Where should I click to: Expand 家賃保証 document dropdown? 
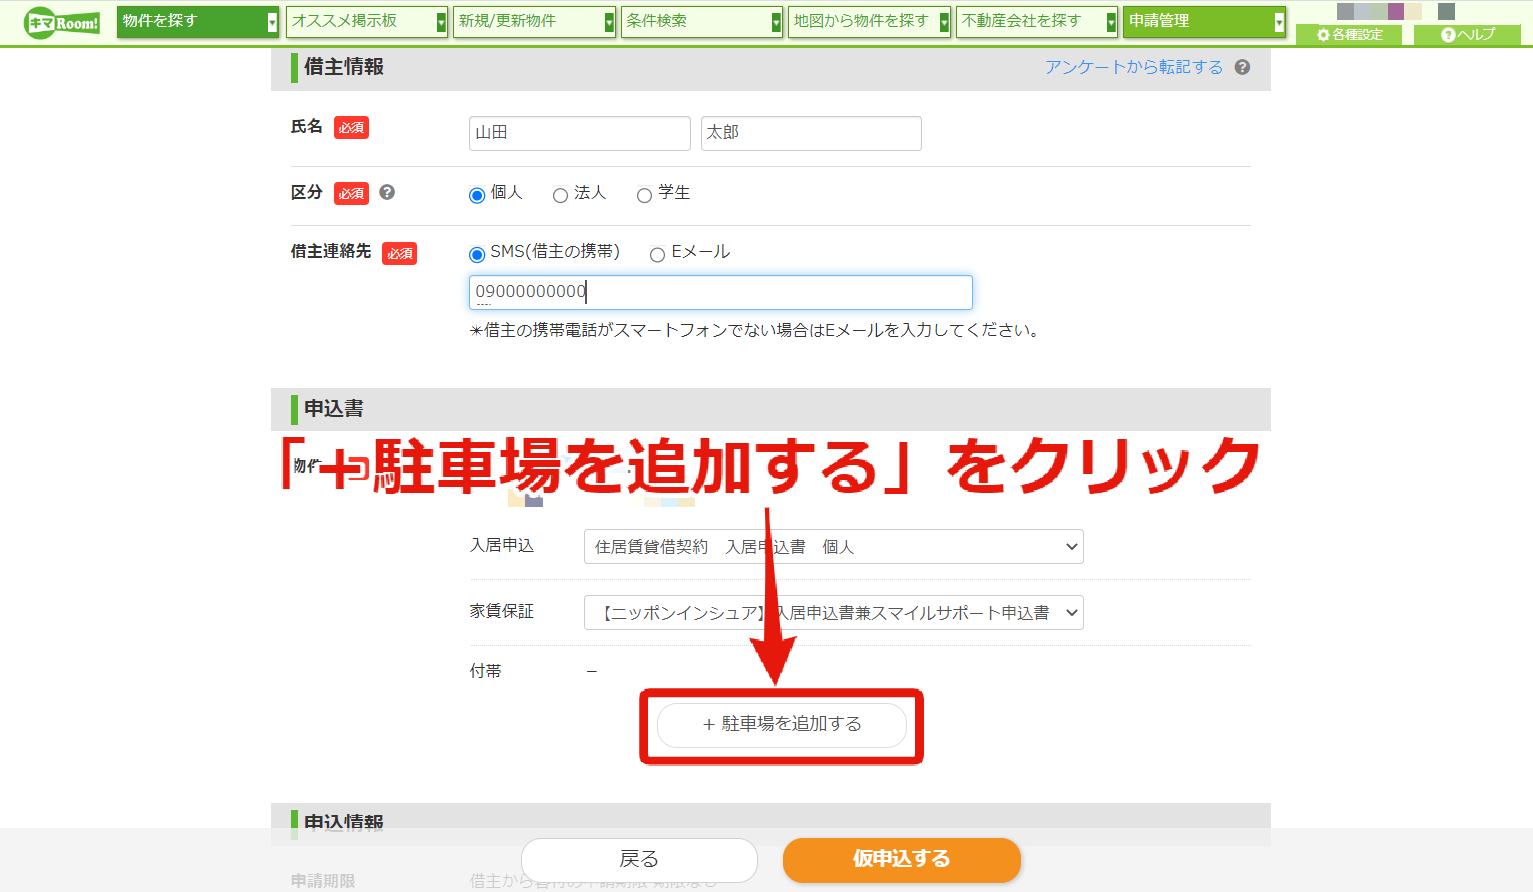tap(833, 613)
